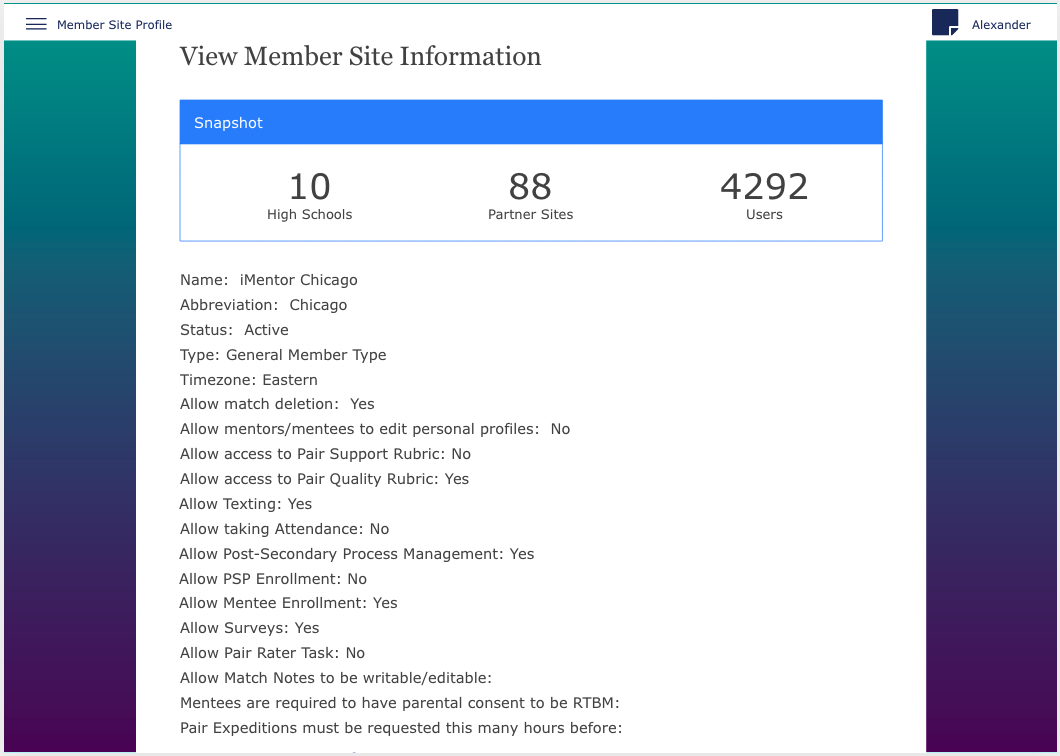The image size is (1060, 756).
Task: Select the Snapshot panel header
Action: [x=531, y=122]
